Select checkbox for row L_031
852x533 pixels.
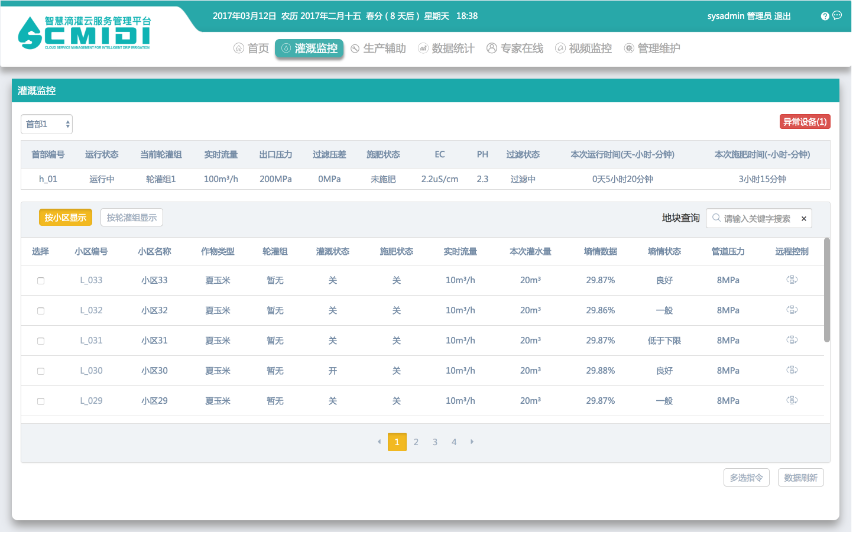(41, 341)
